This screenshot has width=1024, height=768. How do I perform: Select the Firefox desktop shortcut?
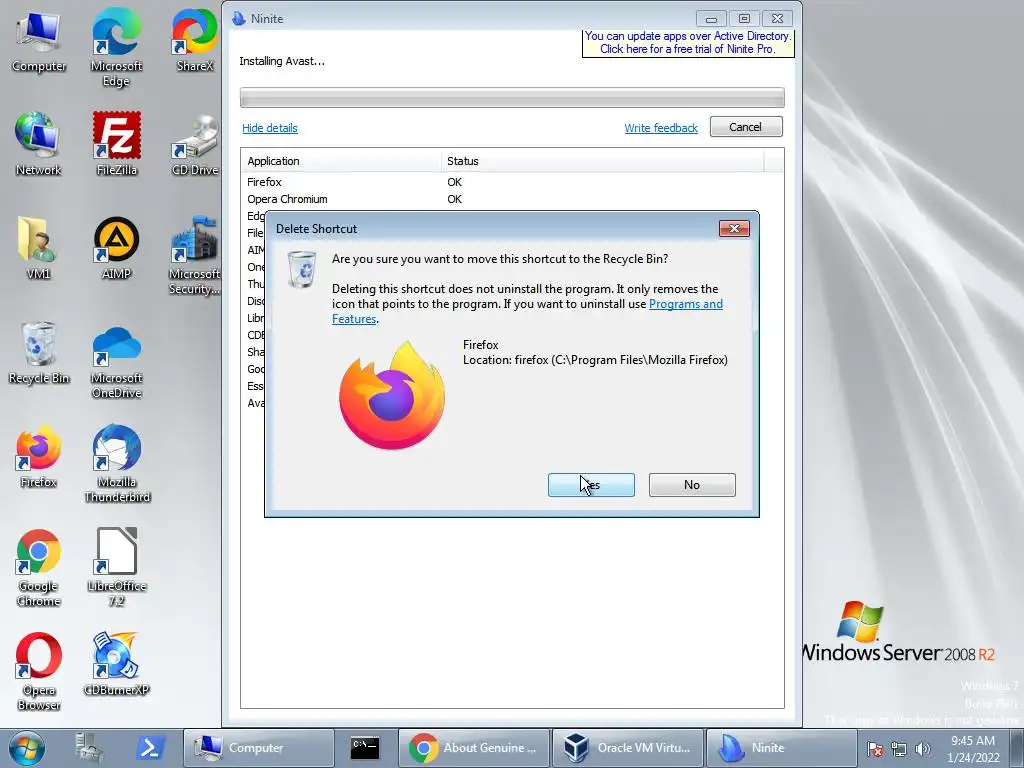click(x=39, y=456)
